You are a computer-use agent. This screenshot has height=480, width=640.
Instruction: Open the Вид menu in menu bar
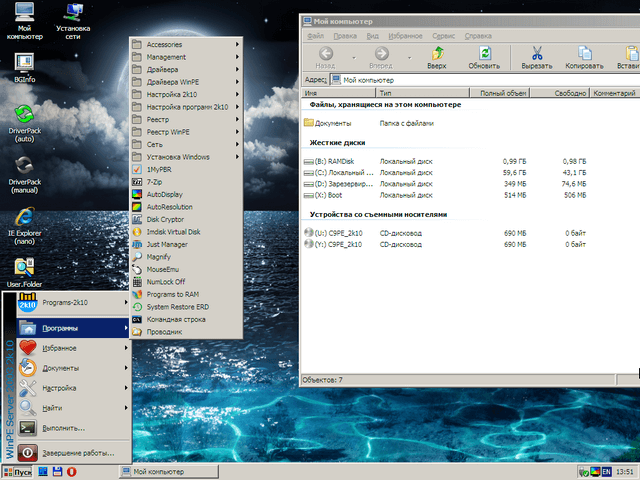[x=371, y=35]
